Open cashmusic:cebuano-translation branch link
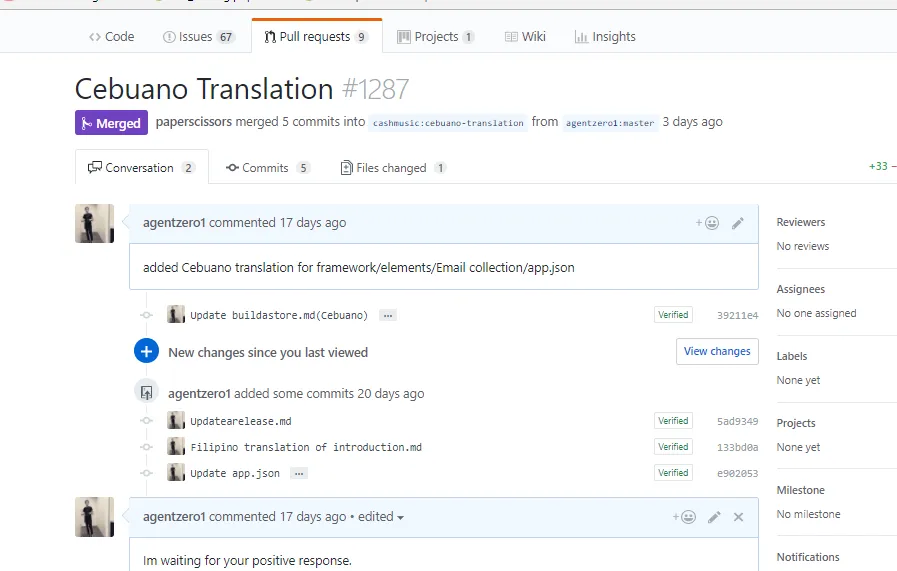The height and width of the screenshot is (571, 897). tap(448, 122)
